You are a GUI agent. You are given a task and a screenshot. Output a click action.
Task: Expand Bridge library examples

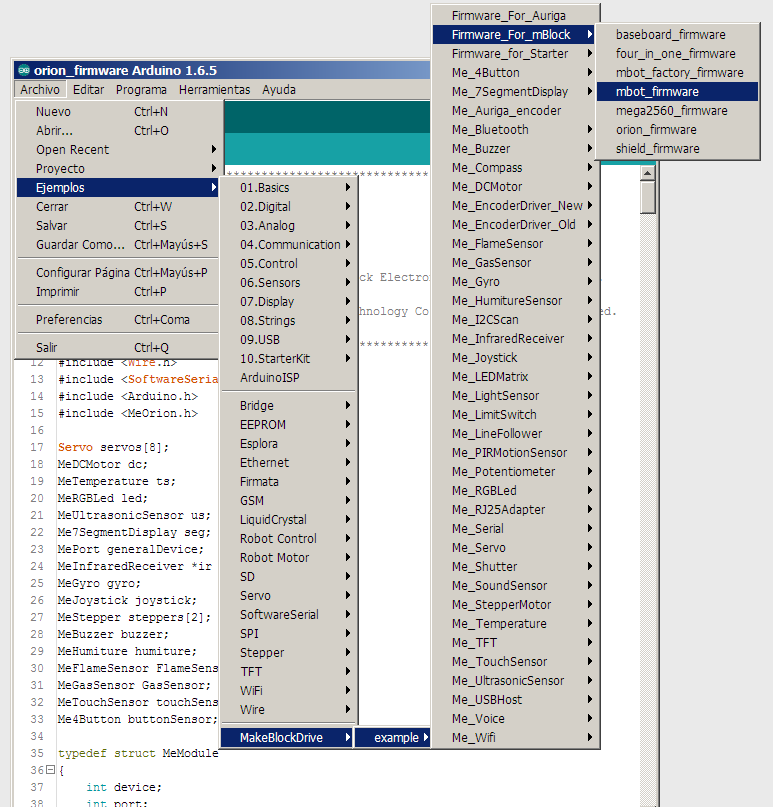[x=289, y=406]
